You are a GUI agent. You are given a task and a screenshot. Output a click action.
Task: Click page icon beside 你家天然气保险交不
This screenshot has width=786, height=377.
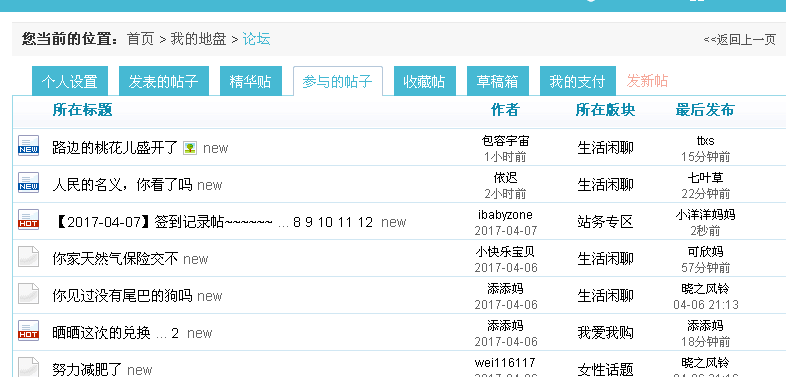click(28, 256)
